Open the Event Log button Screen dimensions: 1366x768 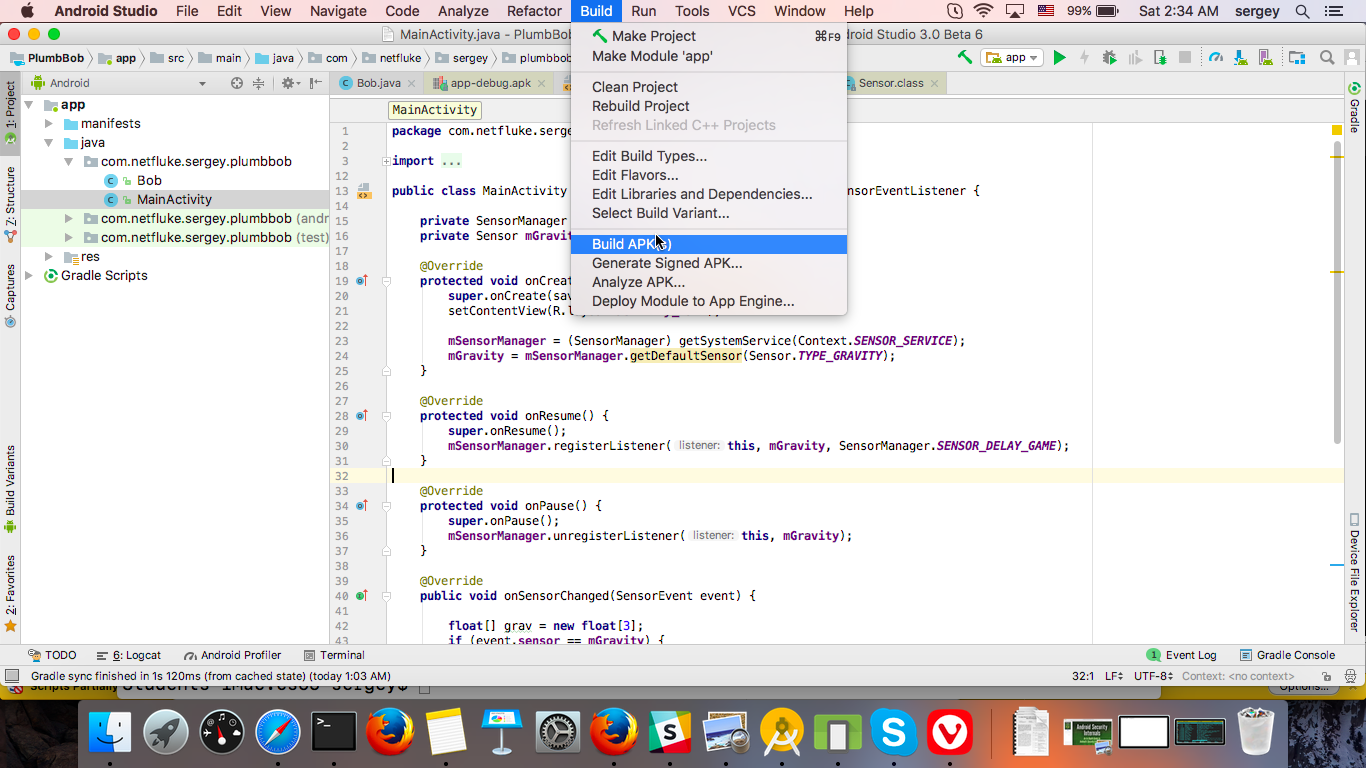[1181, 655]
